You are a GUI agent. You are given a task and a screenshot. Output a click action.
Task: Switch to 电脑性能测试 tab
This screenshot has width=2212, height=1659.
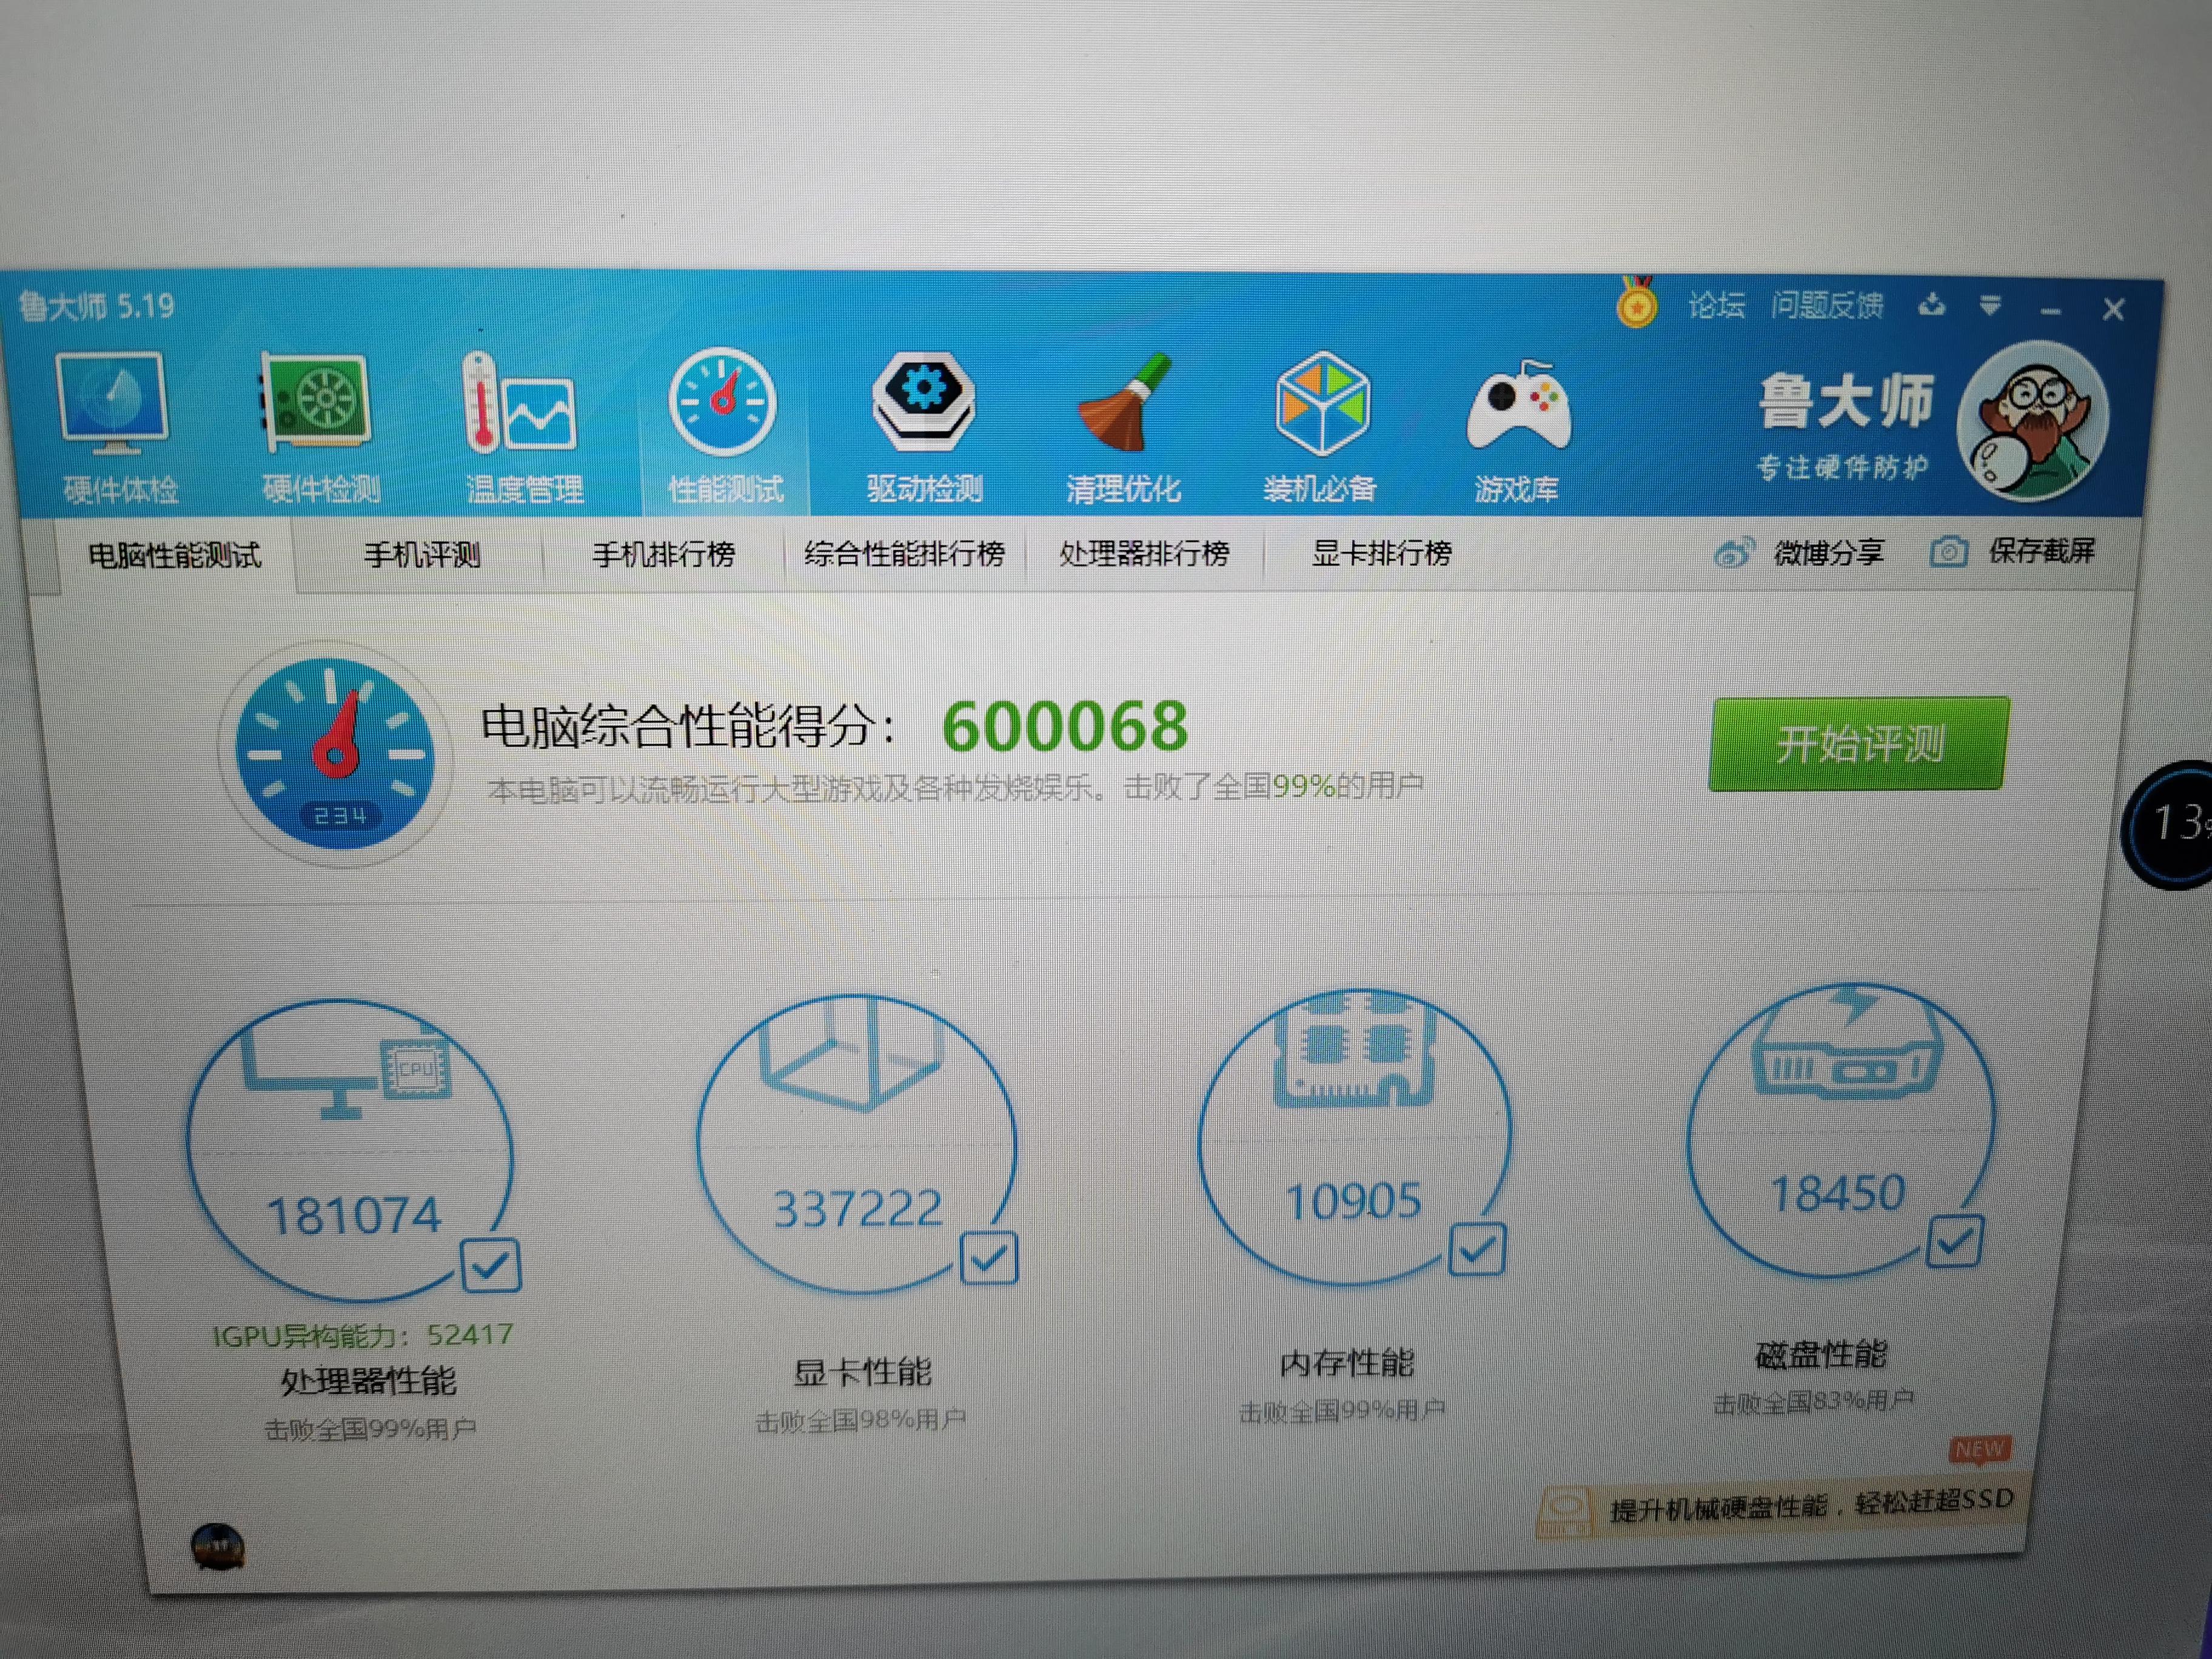coord(175,555)
